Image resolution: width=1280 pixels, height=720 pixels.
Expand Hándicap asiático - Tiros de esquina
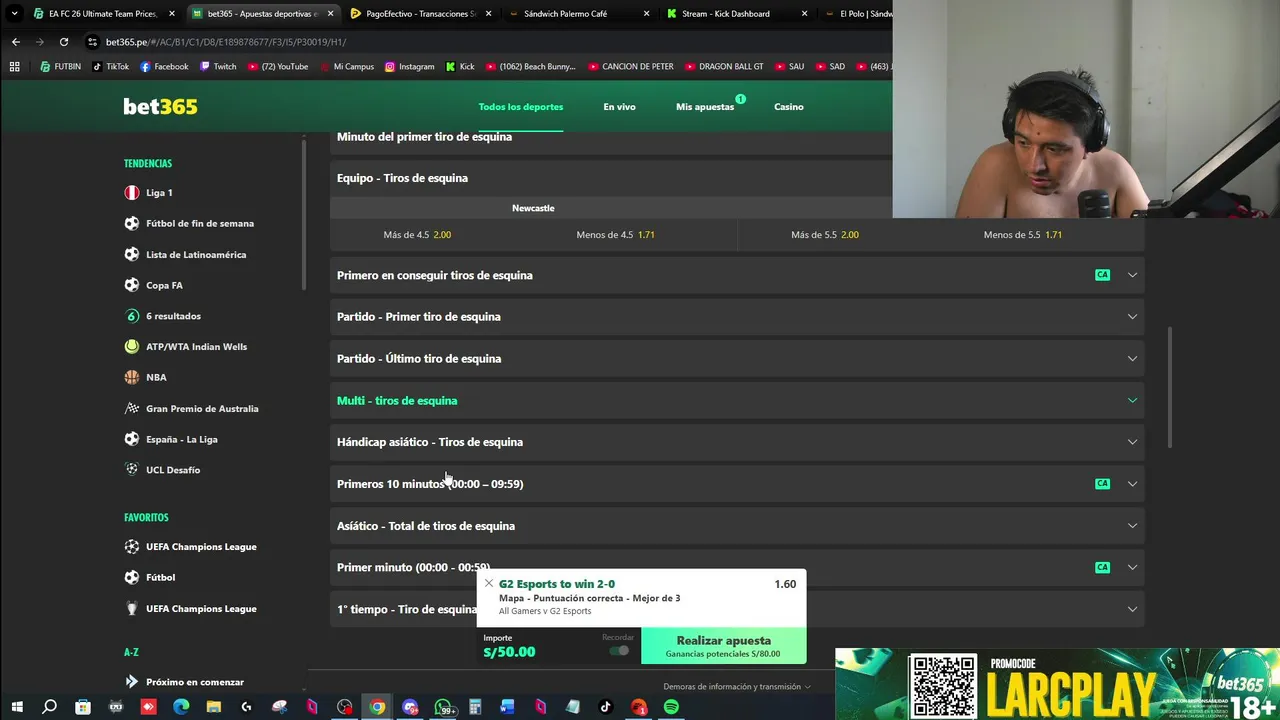coord(737,442)
